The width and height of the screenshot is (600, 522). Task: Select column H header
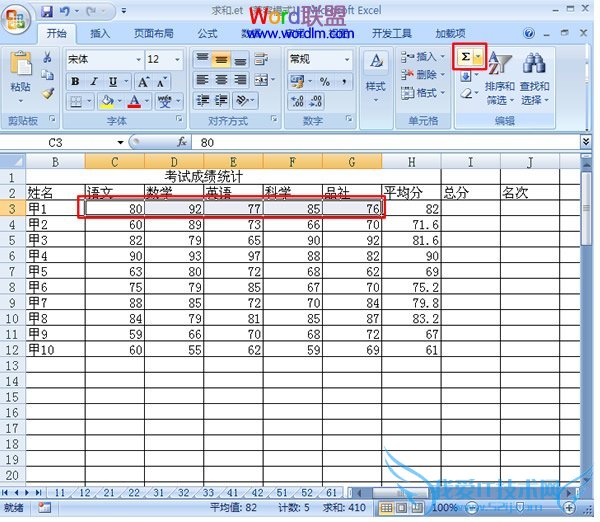click(x=411, y=162)
